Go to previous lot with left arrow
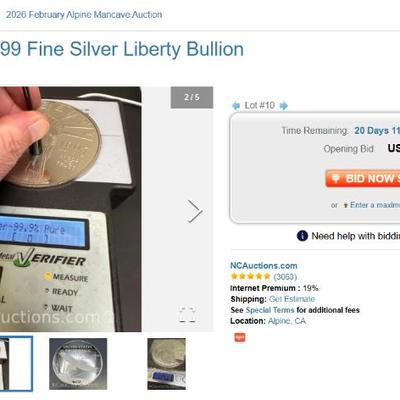 [236, 106]
